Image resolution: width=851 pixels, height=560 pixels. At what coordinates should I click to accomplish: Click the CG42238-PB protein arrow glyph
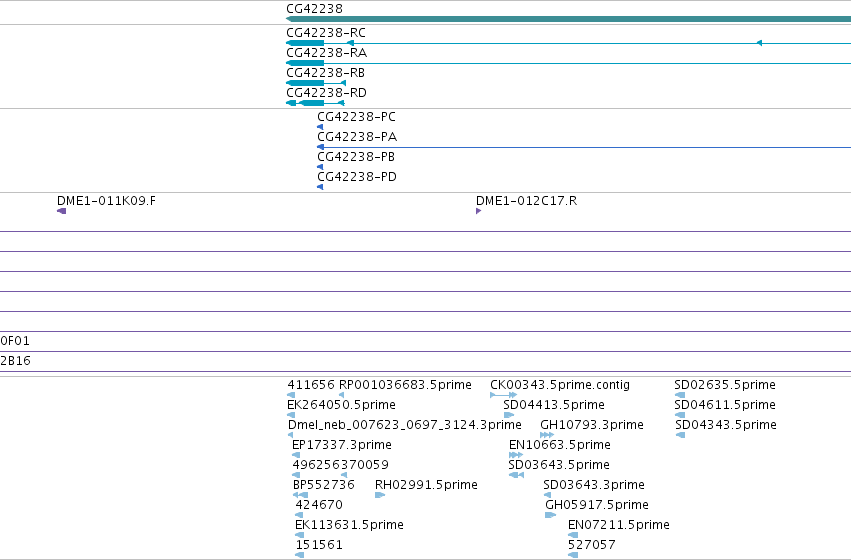click(x=320, y=167)
